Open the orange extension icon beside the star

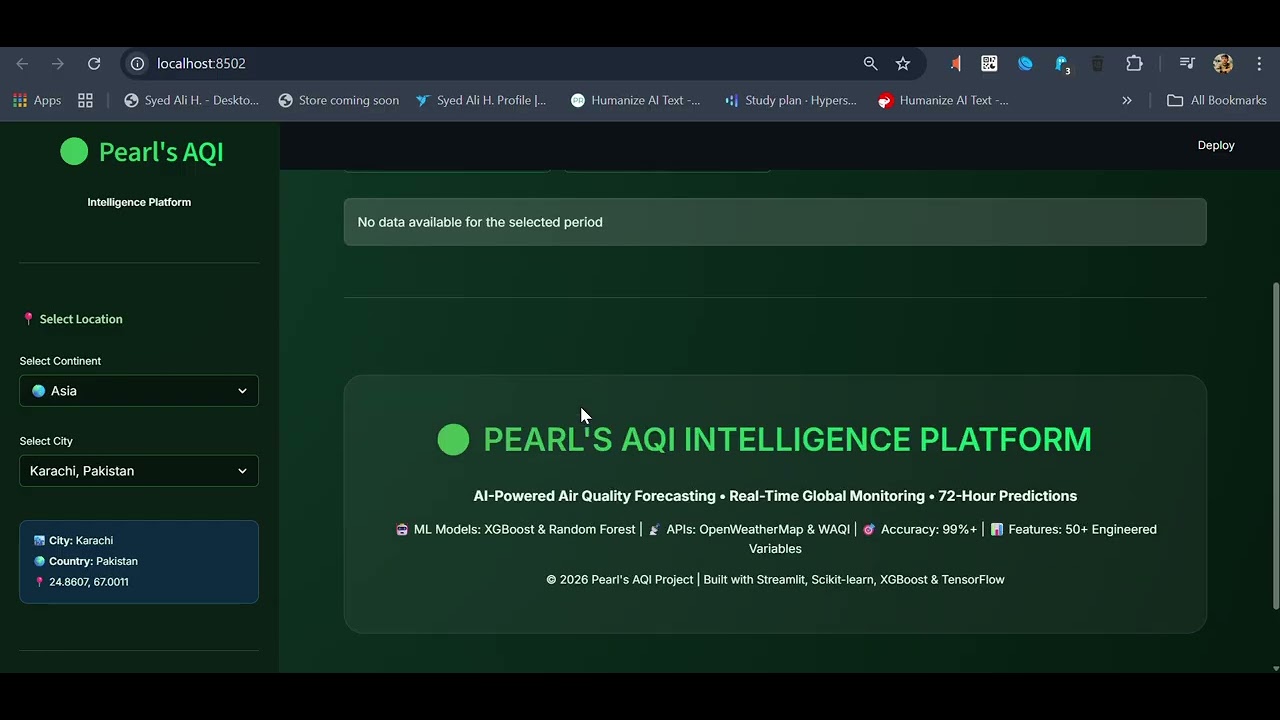[x=954, y=63]
